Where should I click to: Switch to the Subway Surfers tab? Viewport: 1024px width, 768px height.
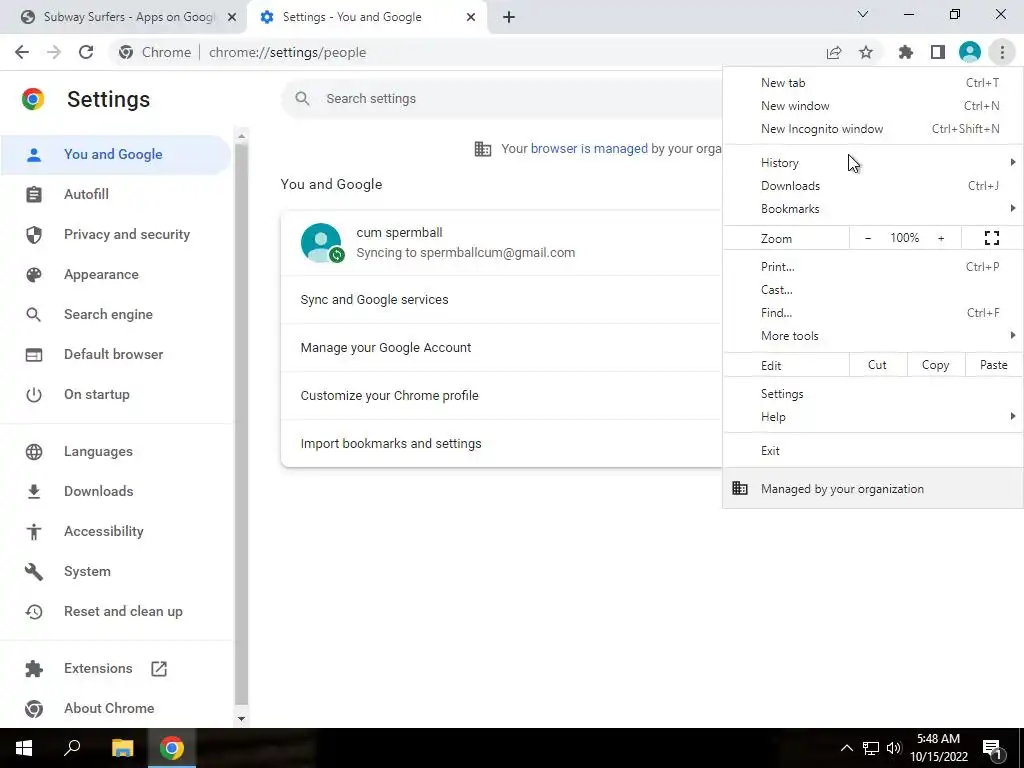pyautogui.click(x=124, y=17)
